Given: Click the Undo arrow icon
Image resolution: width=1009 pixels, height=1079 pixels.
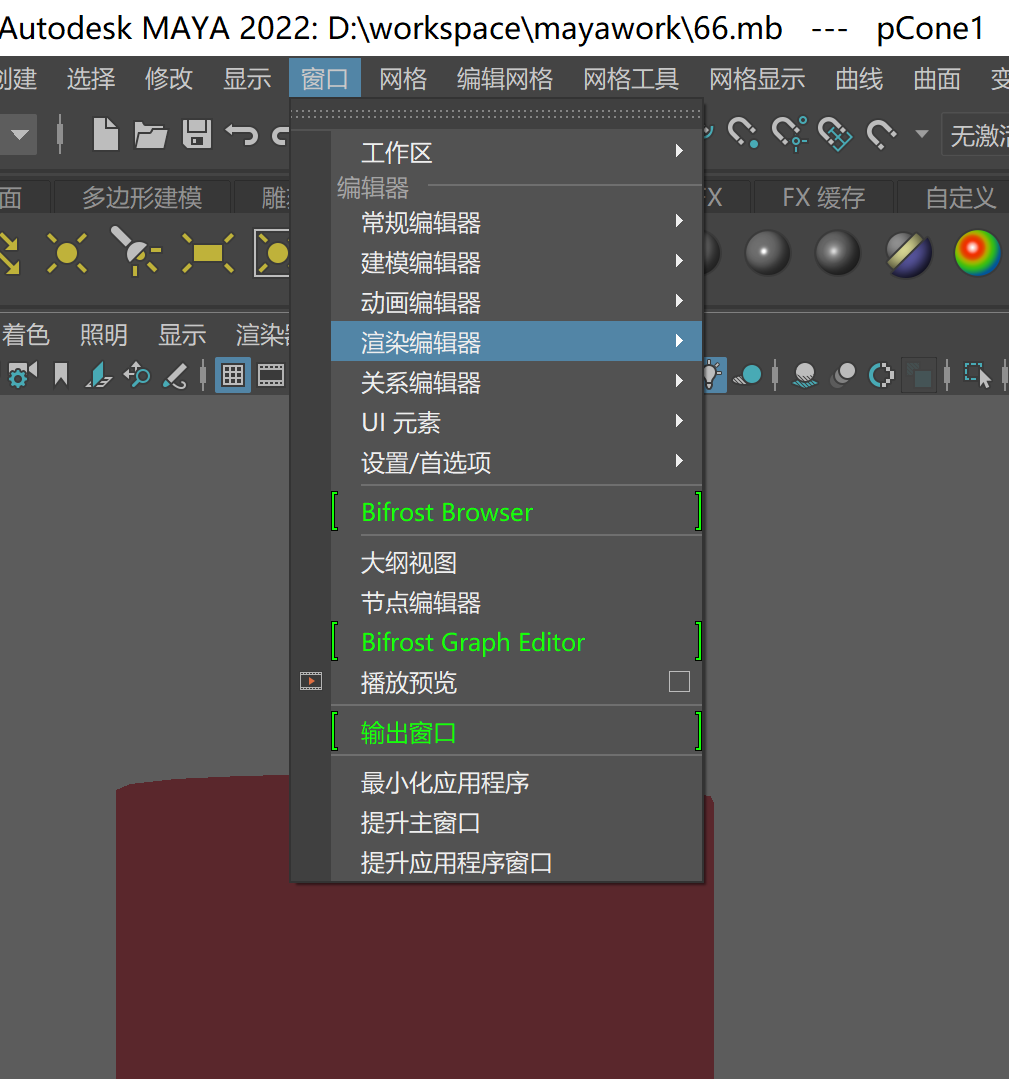Looking at the screenshot, I should coord(242,134).
